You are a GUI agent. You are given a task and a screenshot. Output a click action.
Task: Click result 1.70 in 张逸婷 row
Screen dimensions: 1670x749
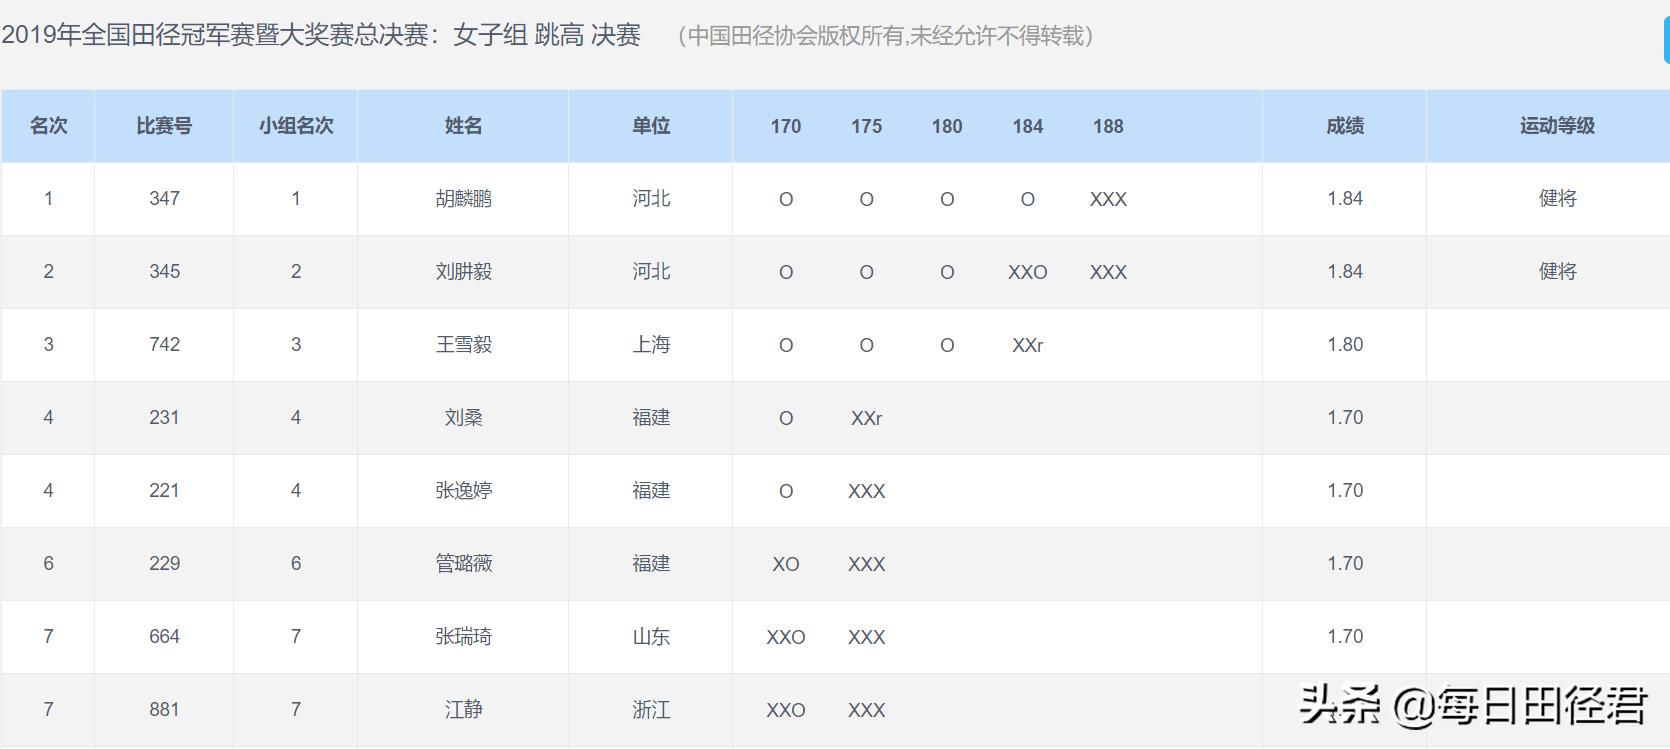(1345, 491)
